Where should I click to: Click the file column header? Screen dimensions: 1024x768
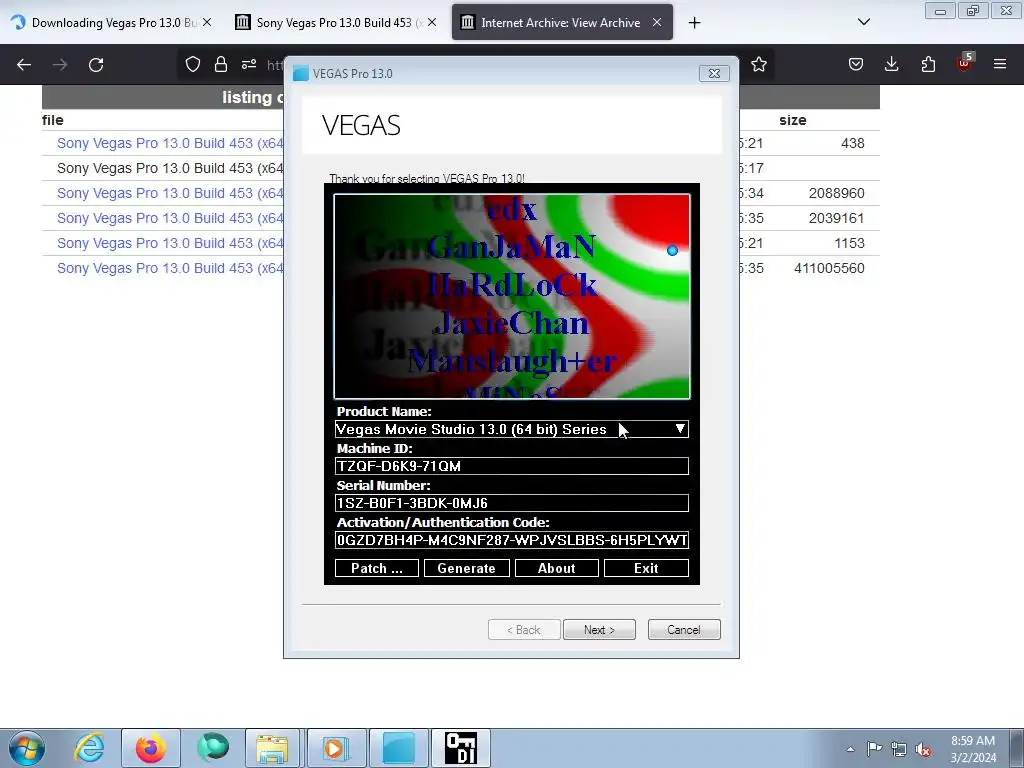click(x=52, y=120)
